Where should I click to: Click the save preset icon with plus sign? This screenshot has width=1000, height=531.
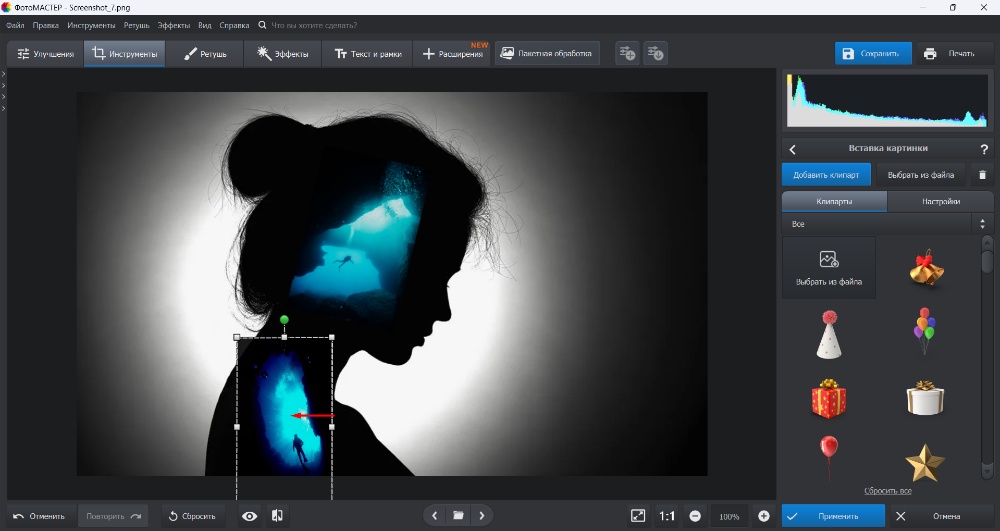[x=627, y=53]
